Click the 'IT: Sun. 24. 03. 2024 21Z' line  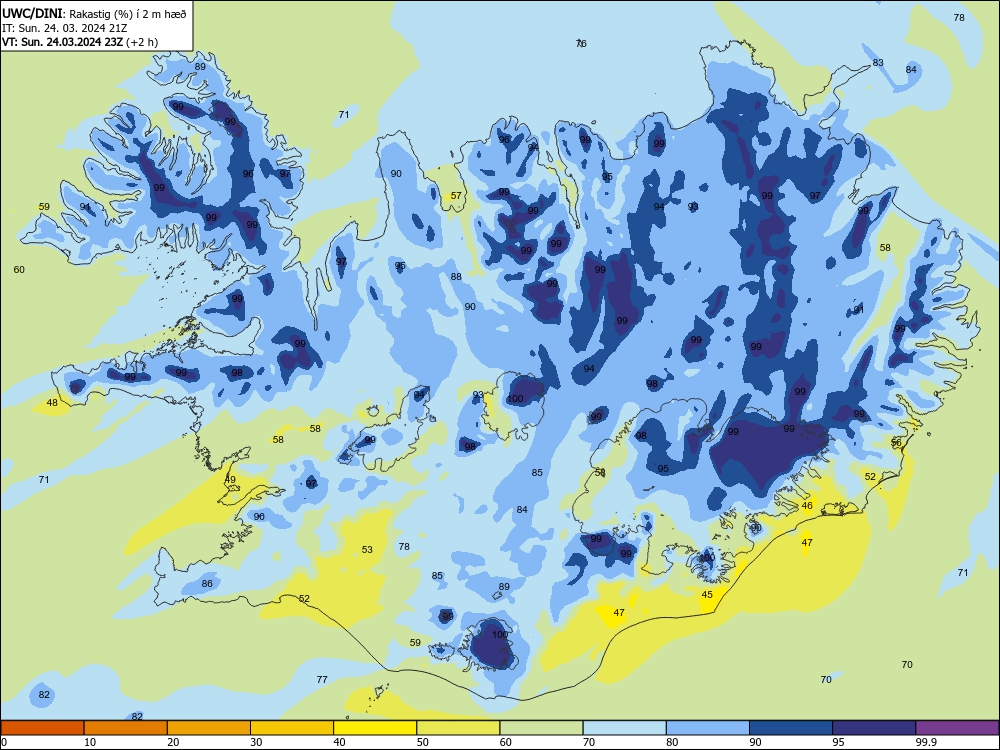coord(64,28)
